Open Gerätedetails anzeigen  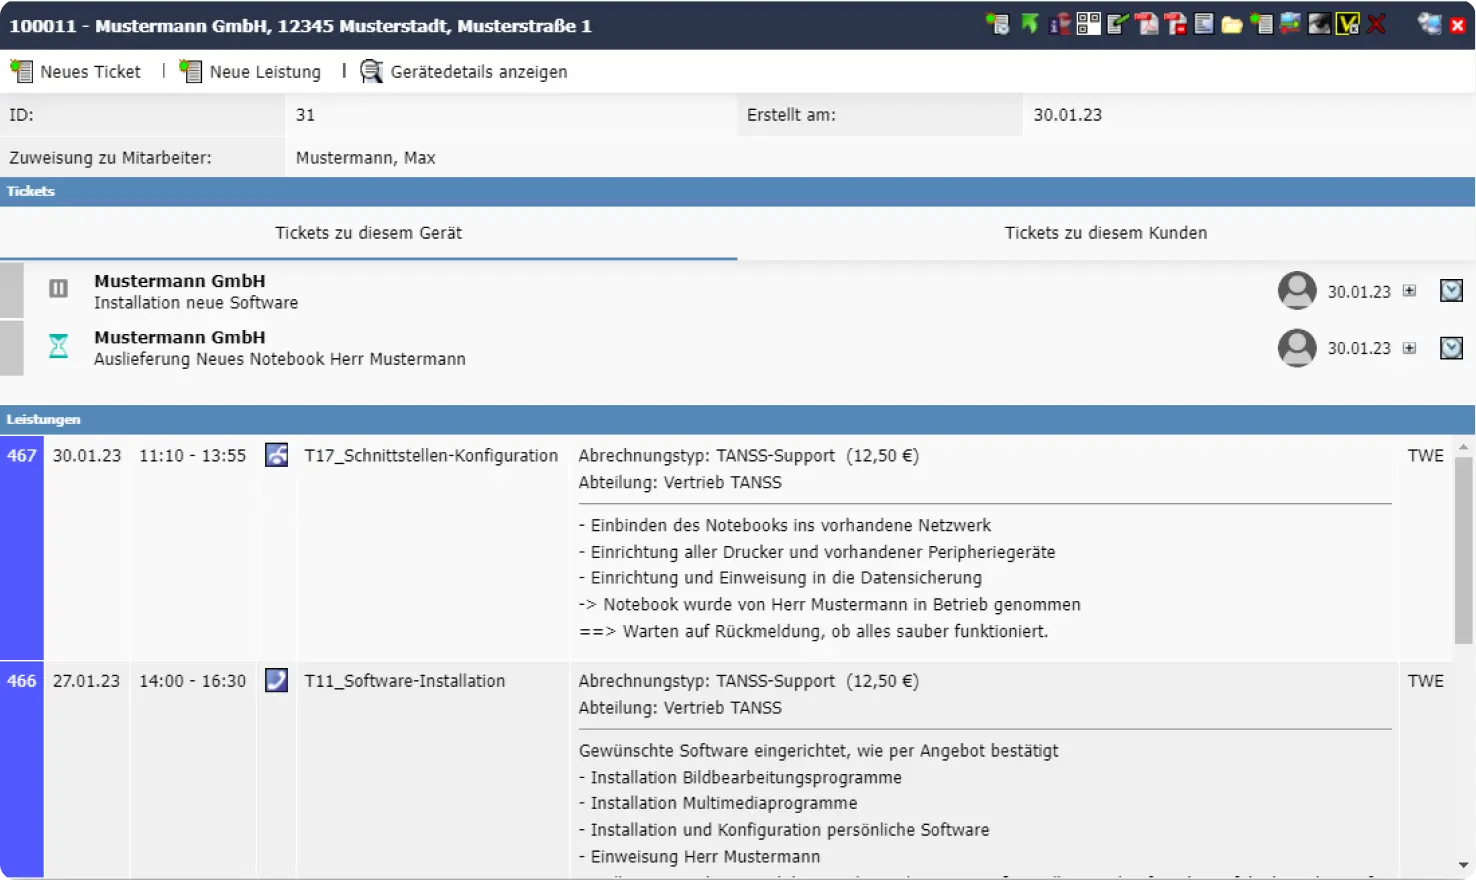pyautogui.click(x=464, y=71)
